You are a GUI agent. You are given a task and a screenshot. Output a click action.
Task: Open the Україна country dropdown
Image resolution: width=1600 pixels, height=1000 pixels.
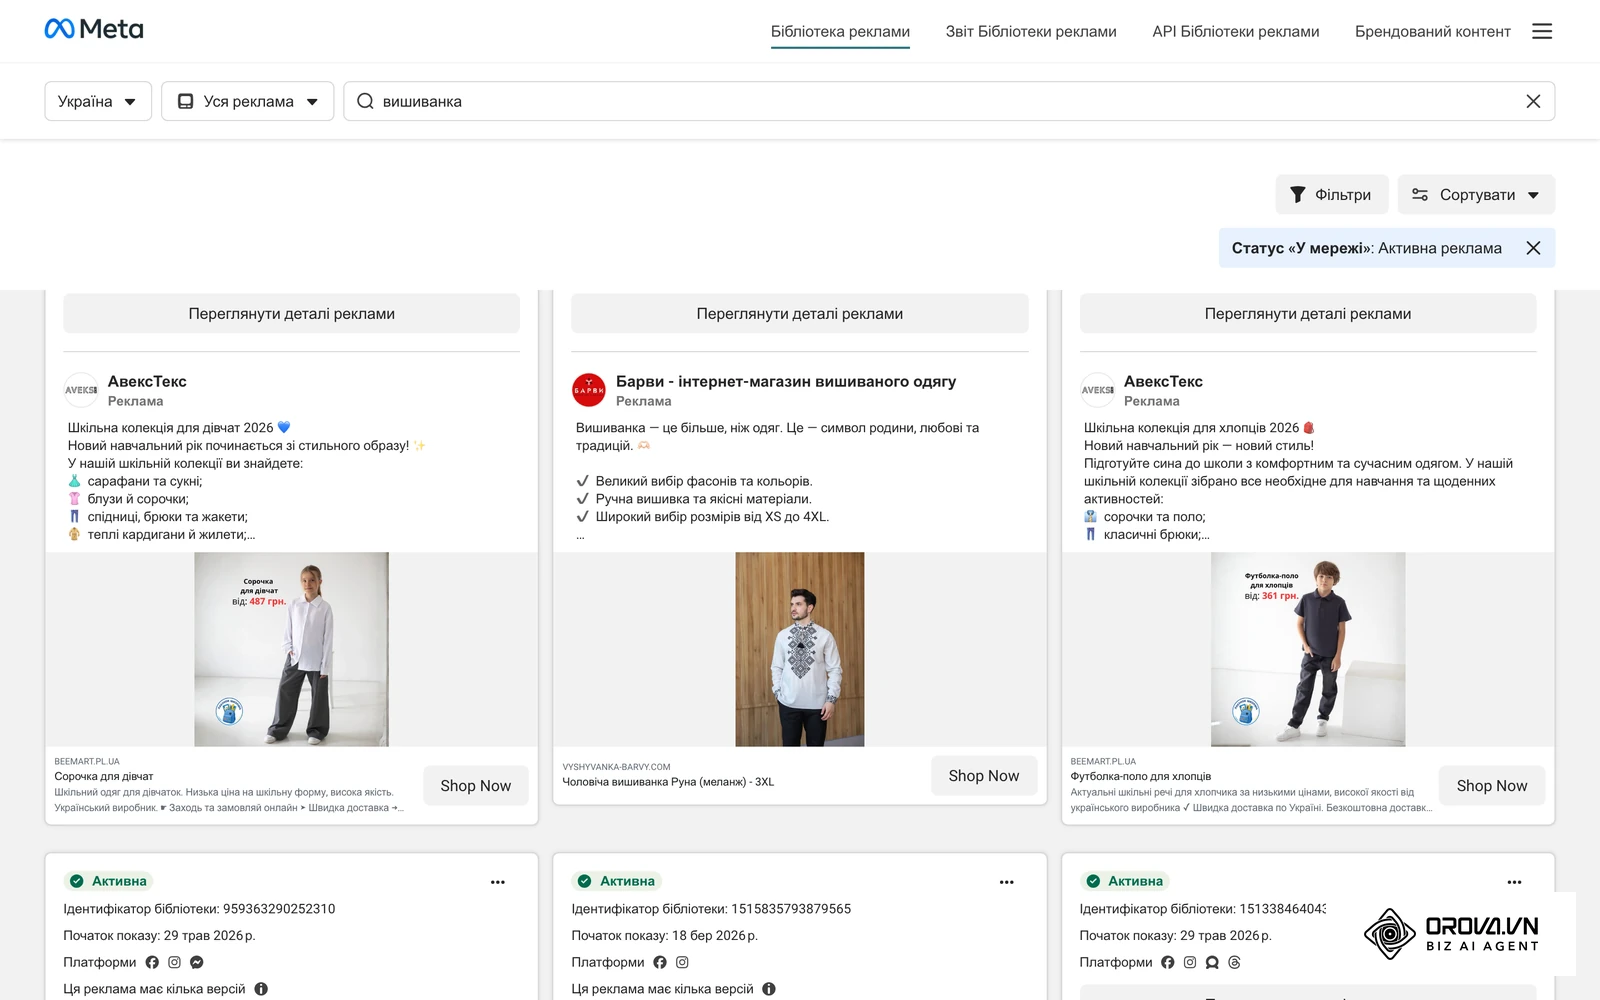point(98,101)
